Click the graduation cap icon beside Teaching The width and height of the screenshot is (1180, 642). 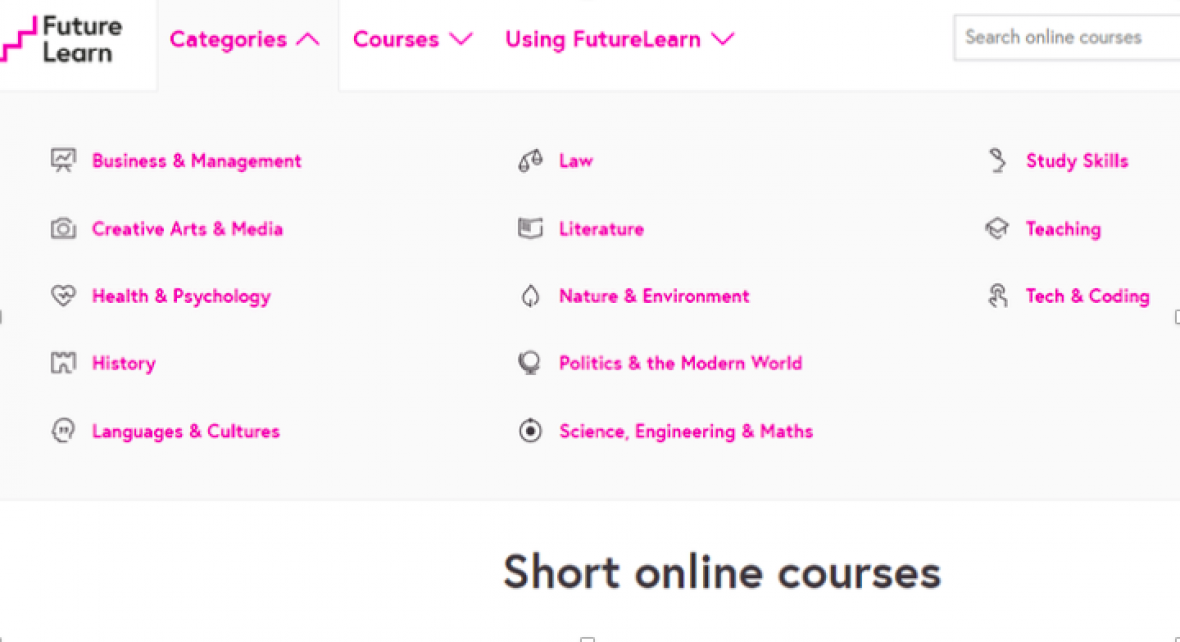pyautogui.click(x=997, y=228)
